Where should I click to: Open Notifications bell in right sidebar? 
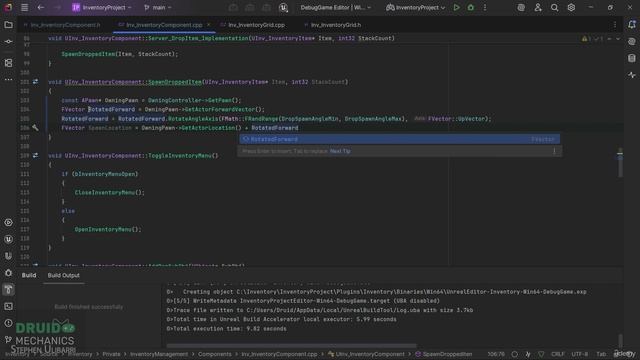[x=632, y=24]
